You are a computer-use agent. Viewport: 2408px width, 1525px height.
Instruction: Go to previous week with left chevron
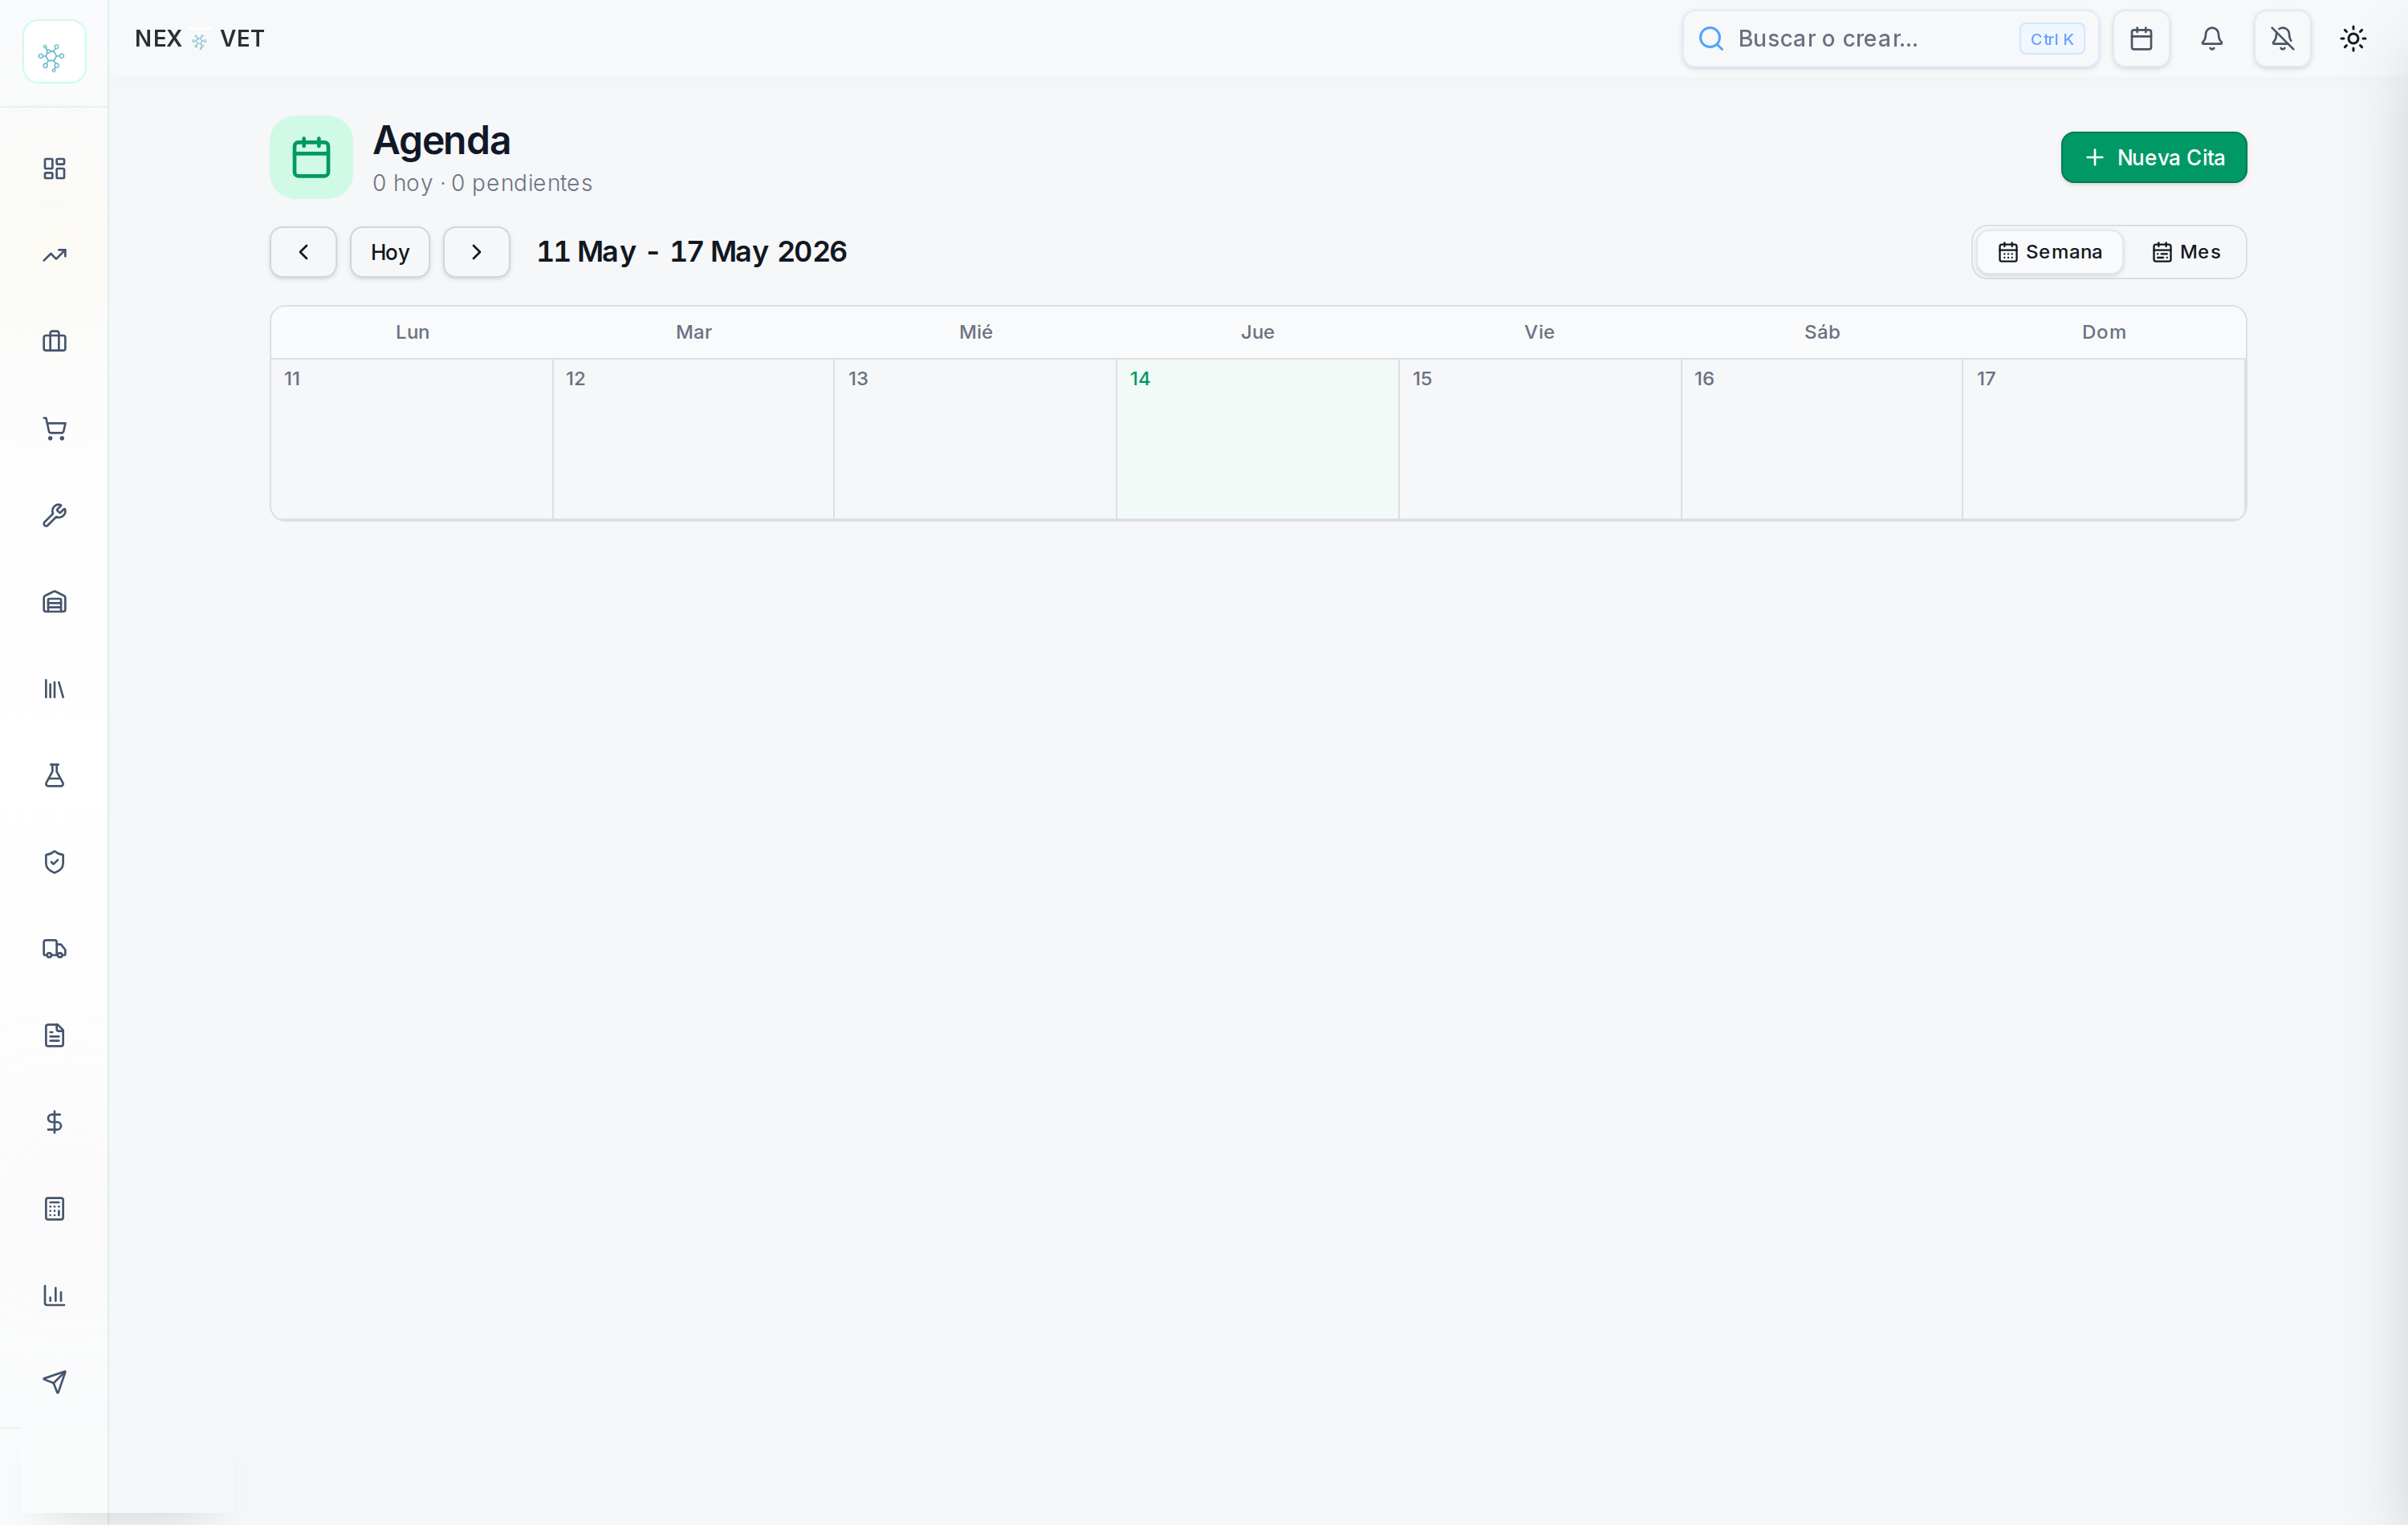[303, 252]
